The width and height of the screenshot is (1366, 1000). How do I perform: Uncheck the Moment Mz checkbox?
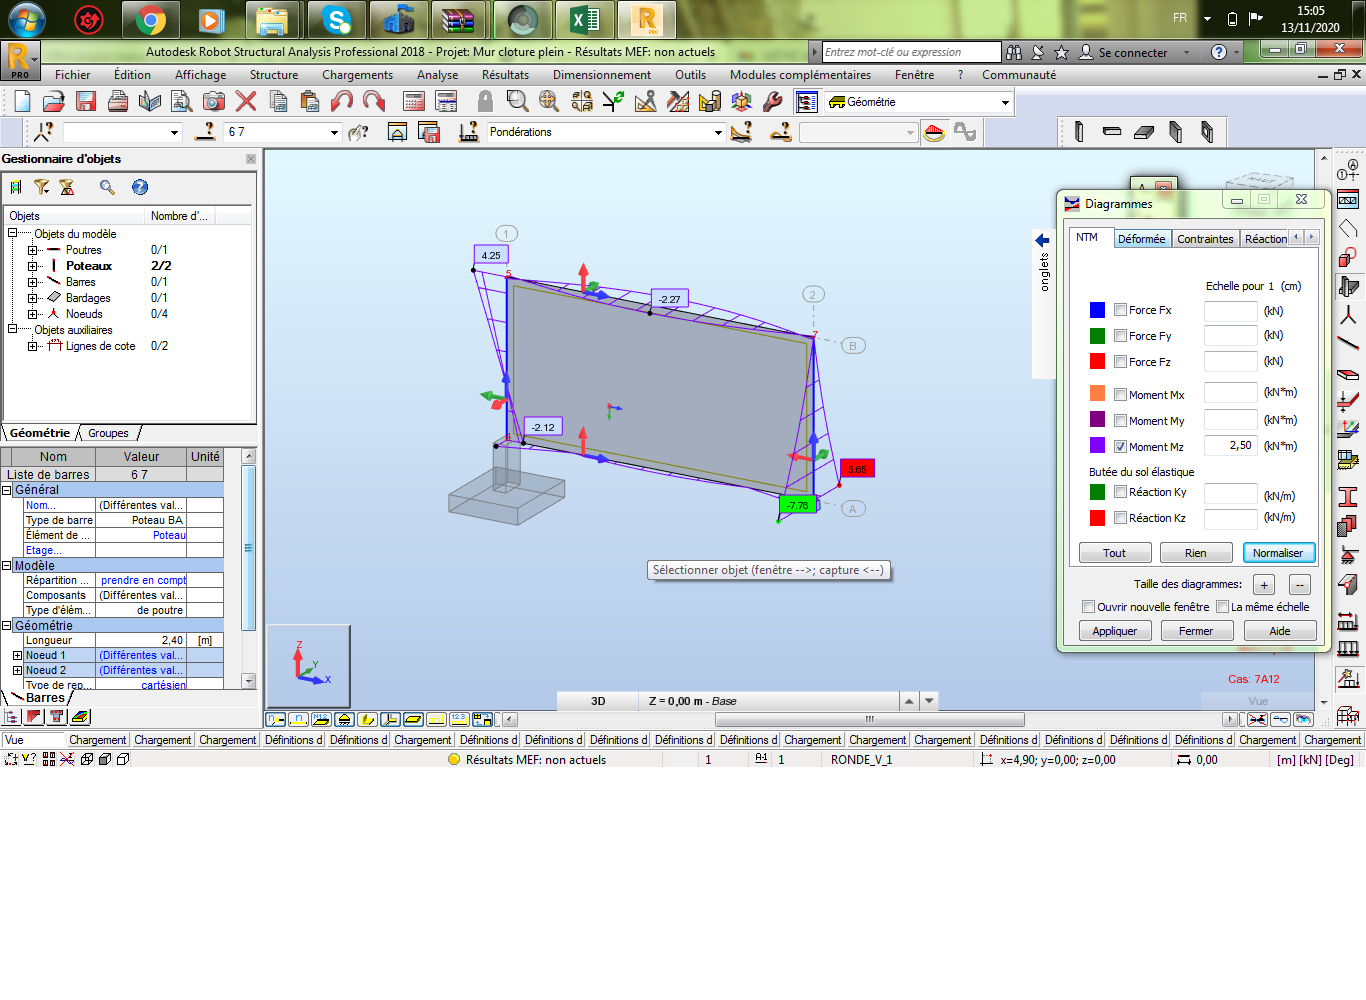(1120, 447)
